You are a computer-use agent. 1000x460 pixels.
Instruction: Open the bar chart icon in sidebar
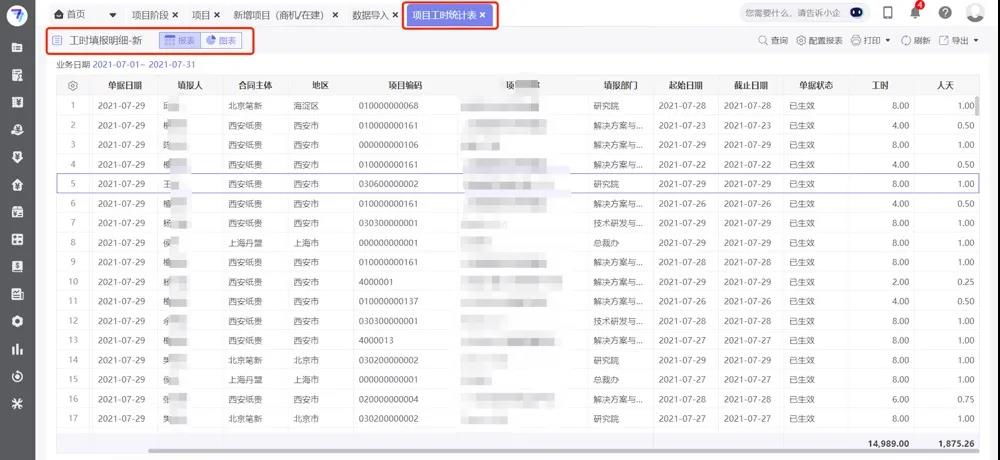17,349
